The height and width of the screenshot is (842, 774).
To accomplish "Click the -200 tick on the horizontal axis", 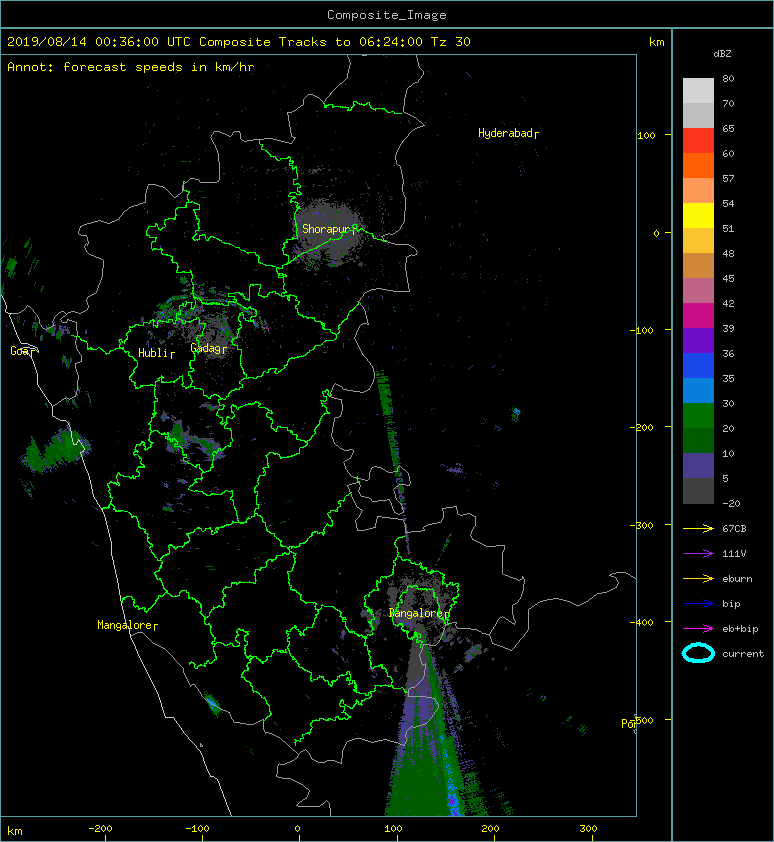I will (100, 829).
